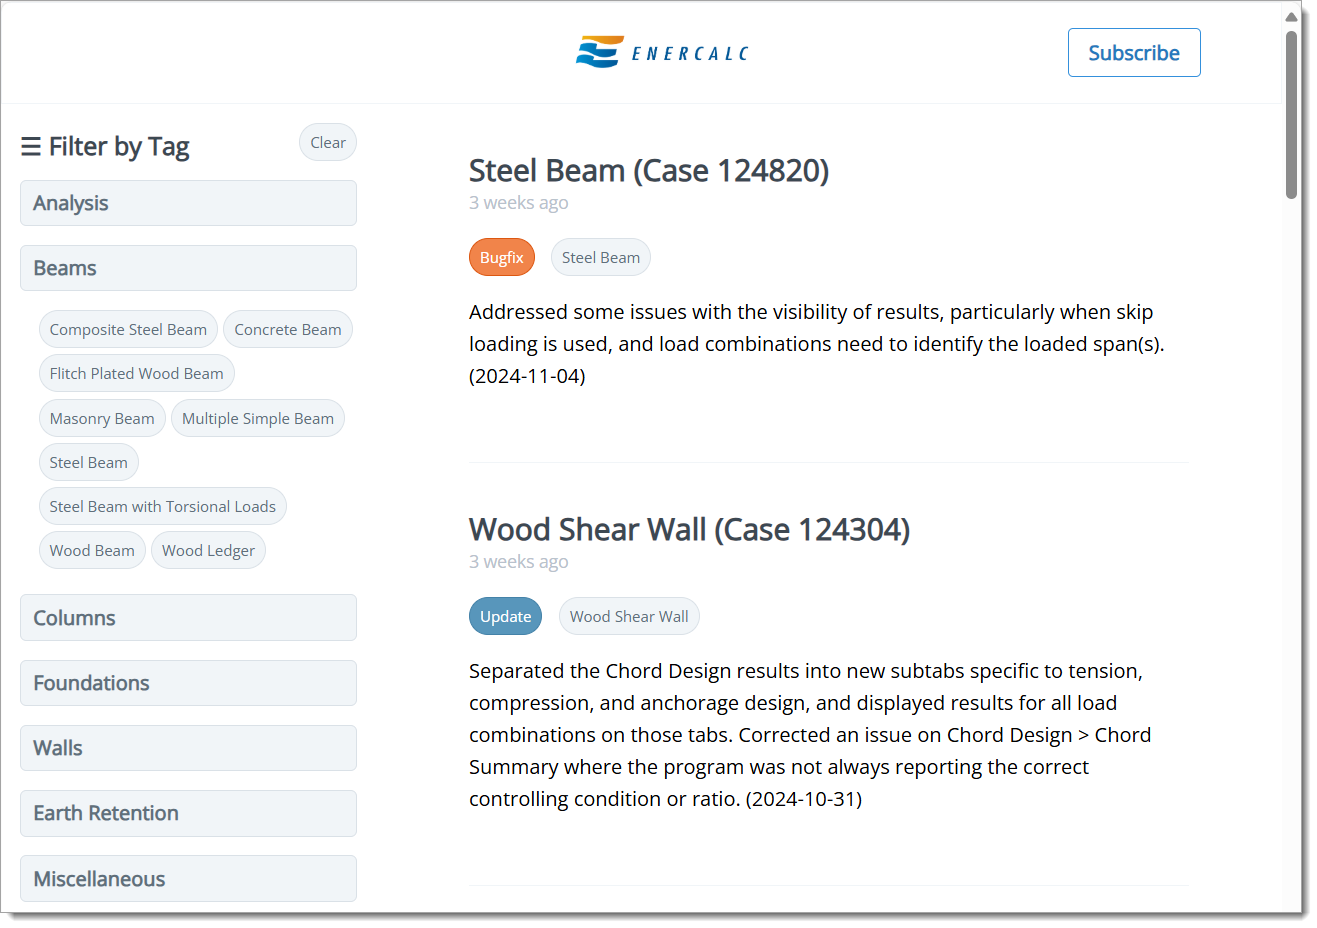Screen dimensions: 1317x928
Task: Click the orange Bugfix label
Action: (502, 258)
